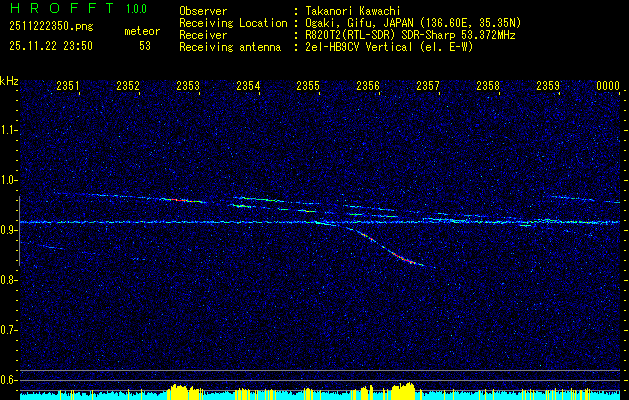
Task: Click the timestamp 25.11.22 23:50
Action: click(51, 46)
